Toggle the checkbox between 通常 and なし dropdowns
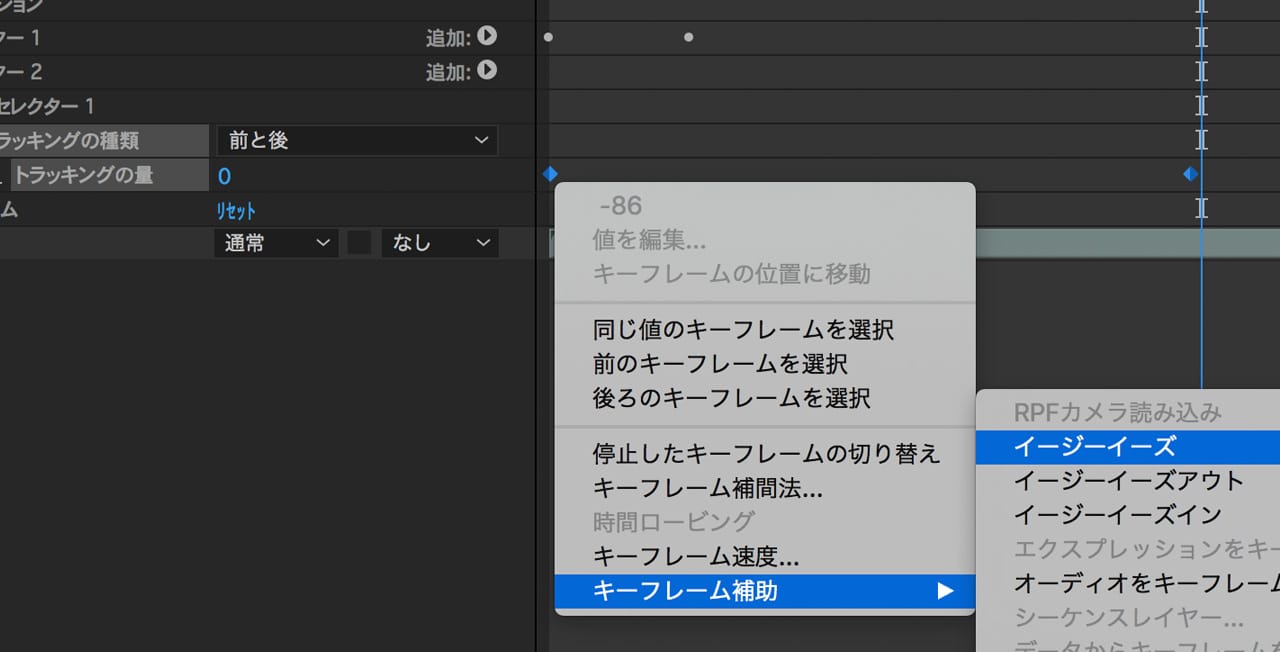 [x=359, y=243]
